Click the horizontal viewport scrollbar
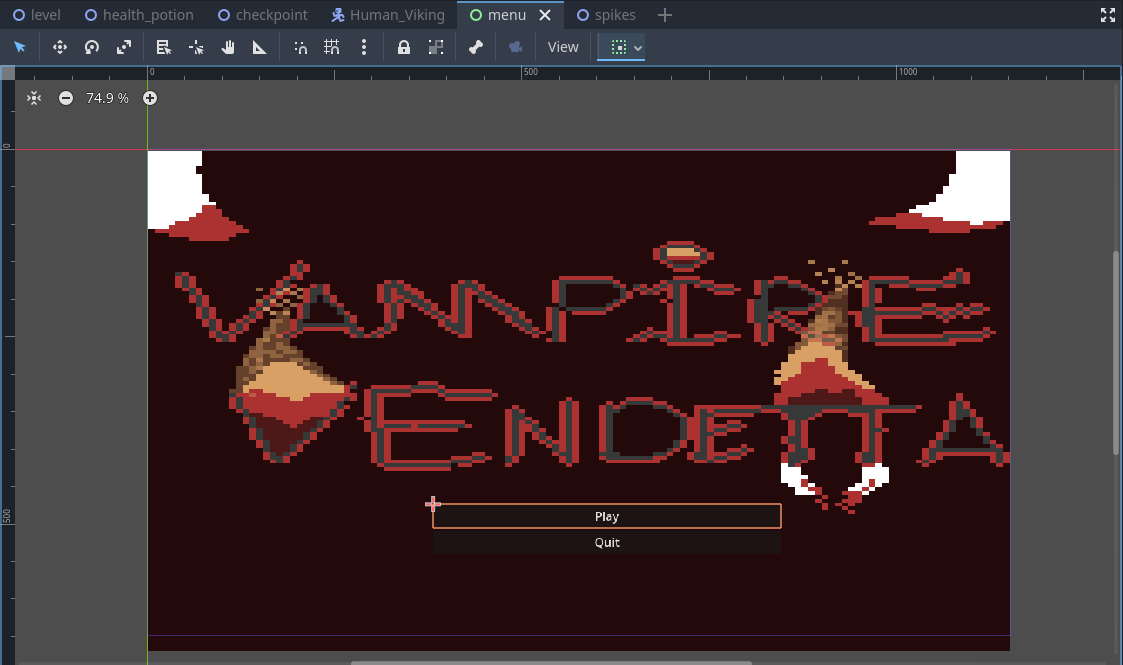Viewport: 1123px width, 665px height. [x=551, y=662]
